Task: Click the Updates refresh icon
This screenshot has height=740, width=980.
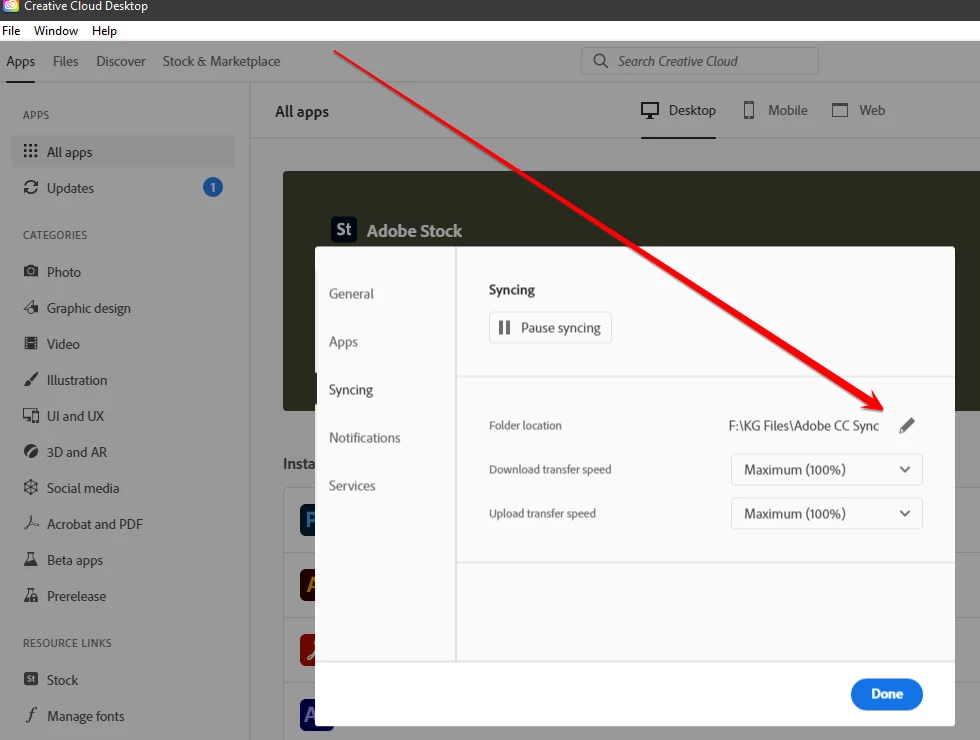Action: tap(31, 188)
